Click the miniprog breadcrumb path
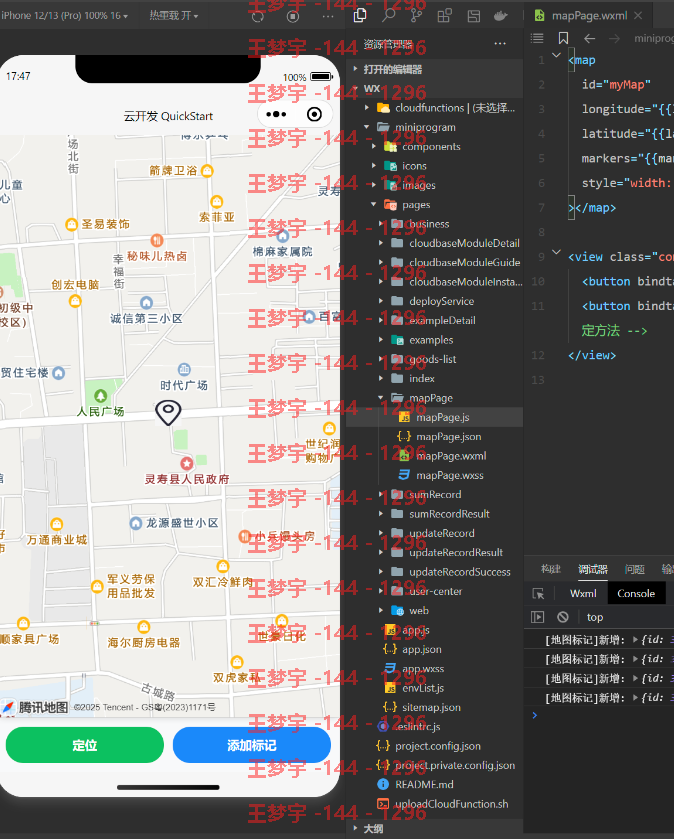The width and height of the screenshot is (674, 839). coord(654,39)
